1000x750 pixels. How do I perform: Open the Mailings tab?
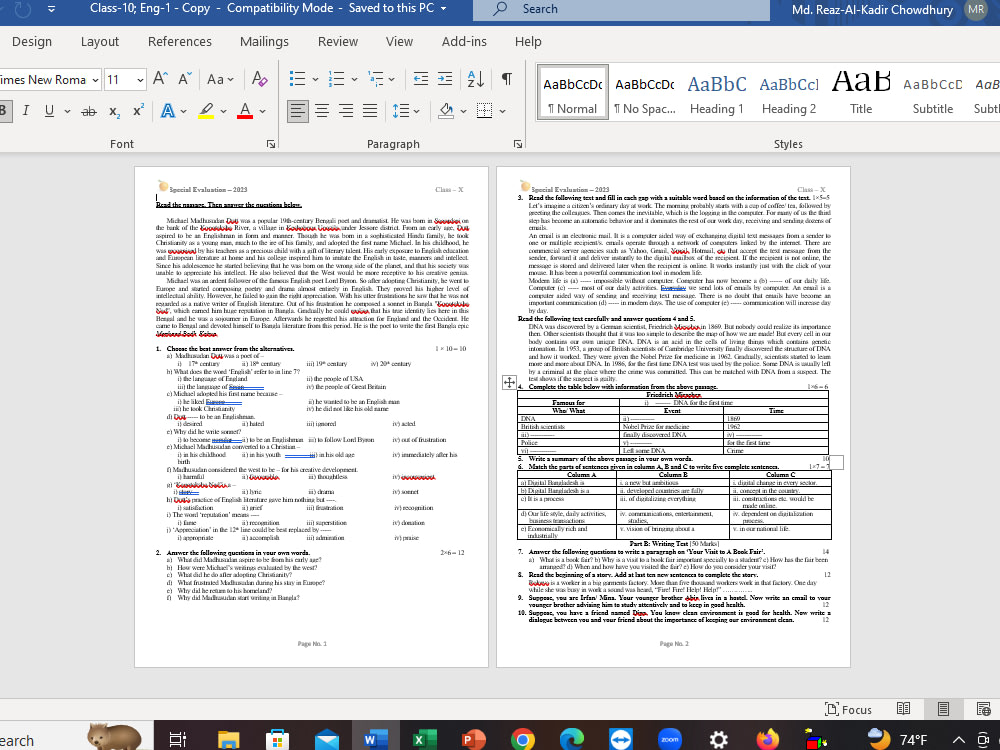(264, 41)
